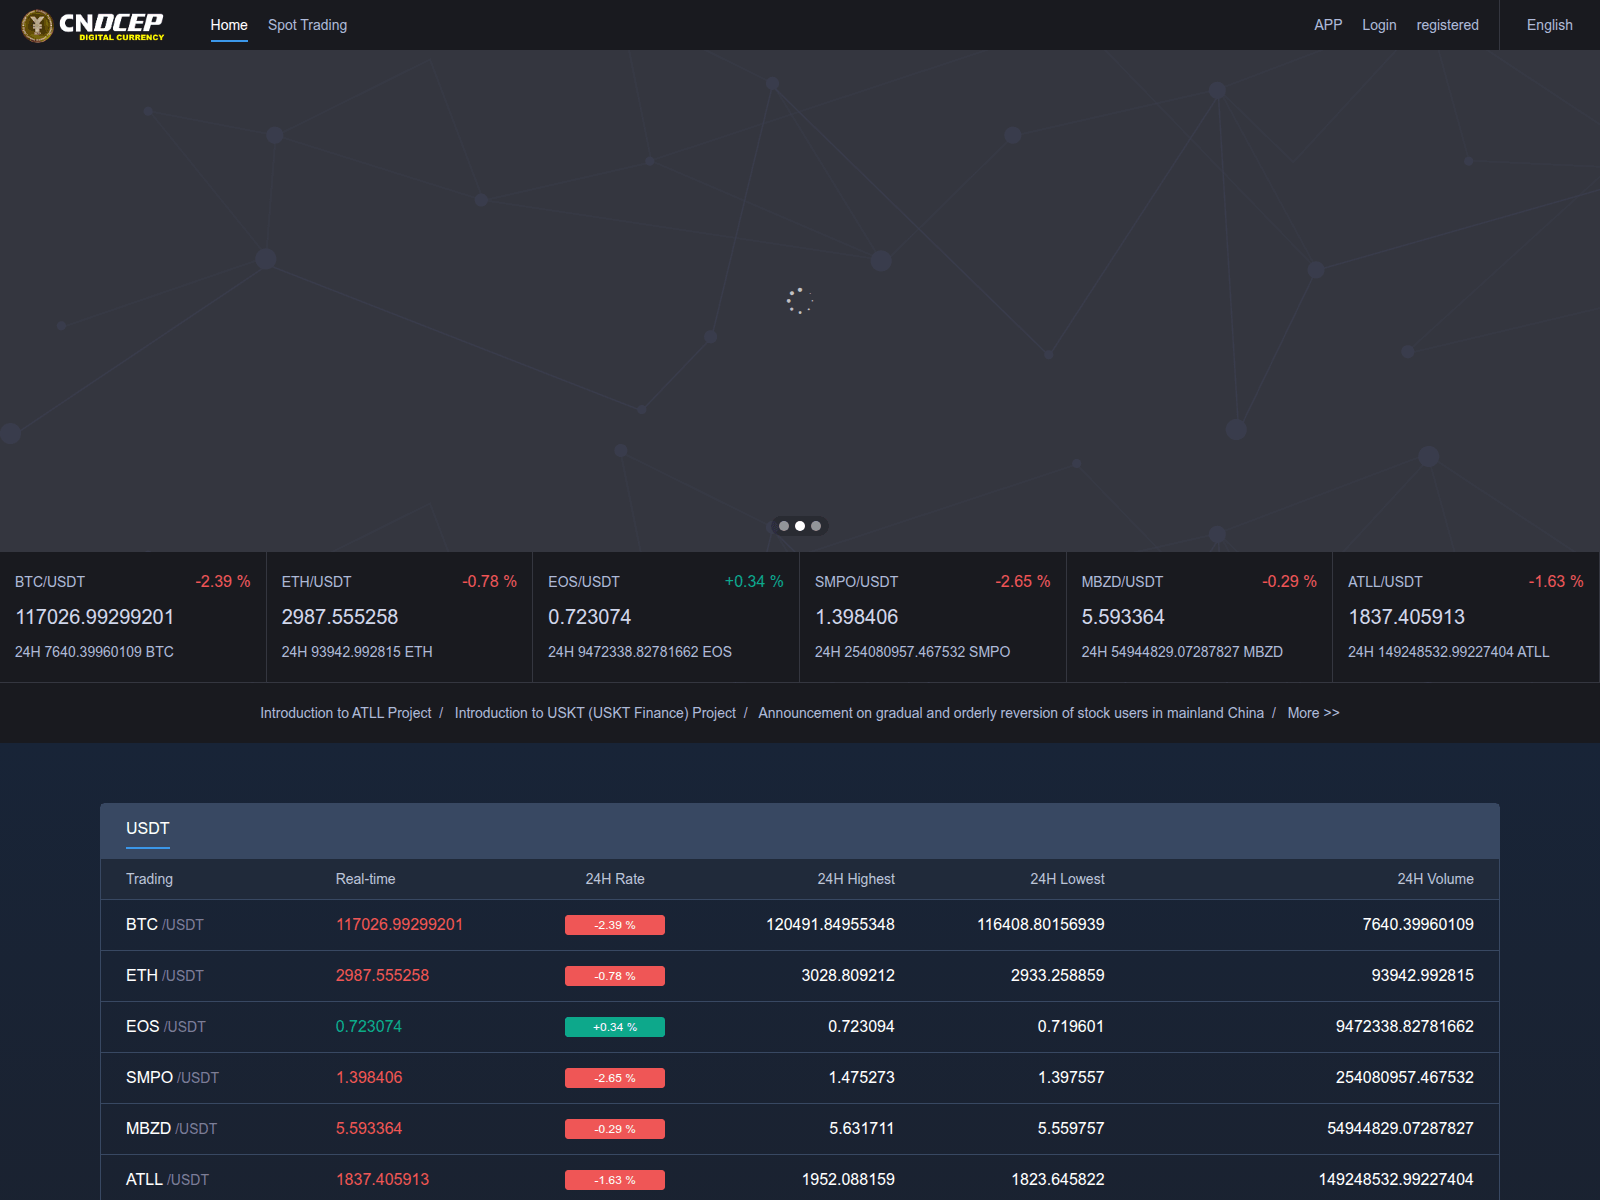Click the registered sign-up link
1600x1200 pixels.
(1447, 25)
